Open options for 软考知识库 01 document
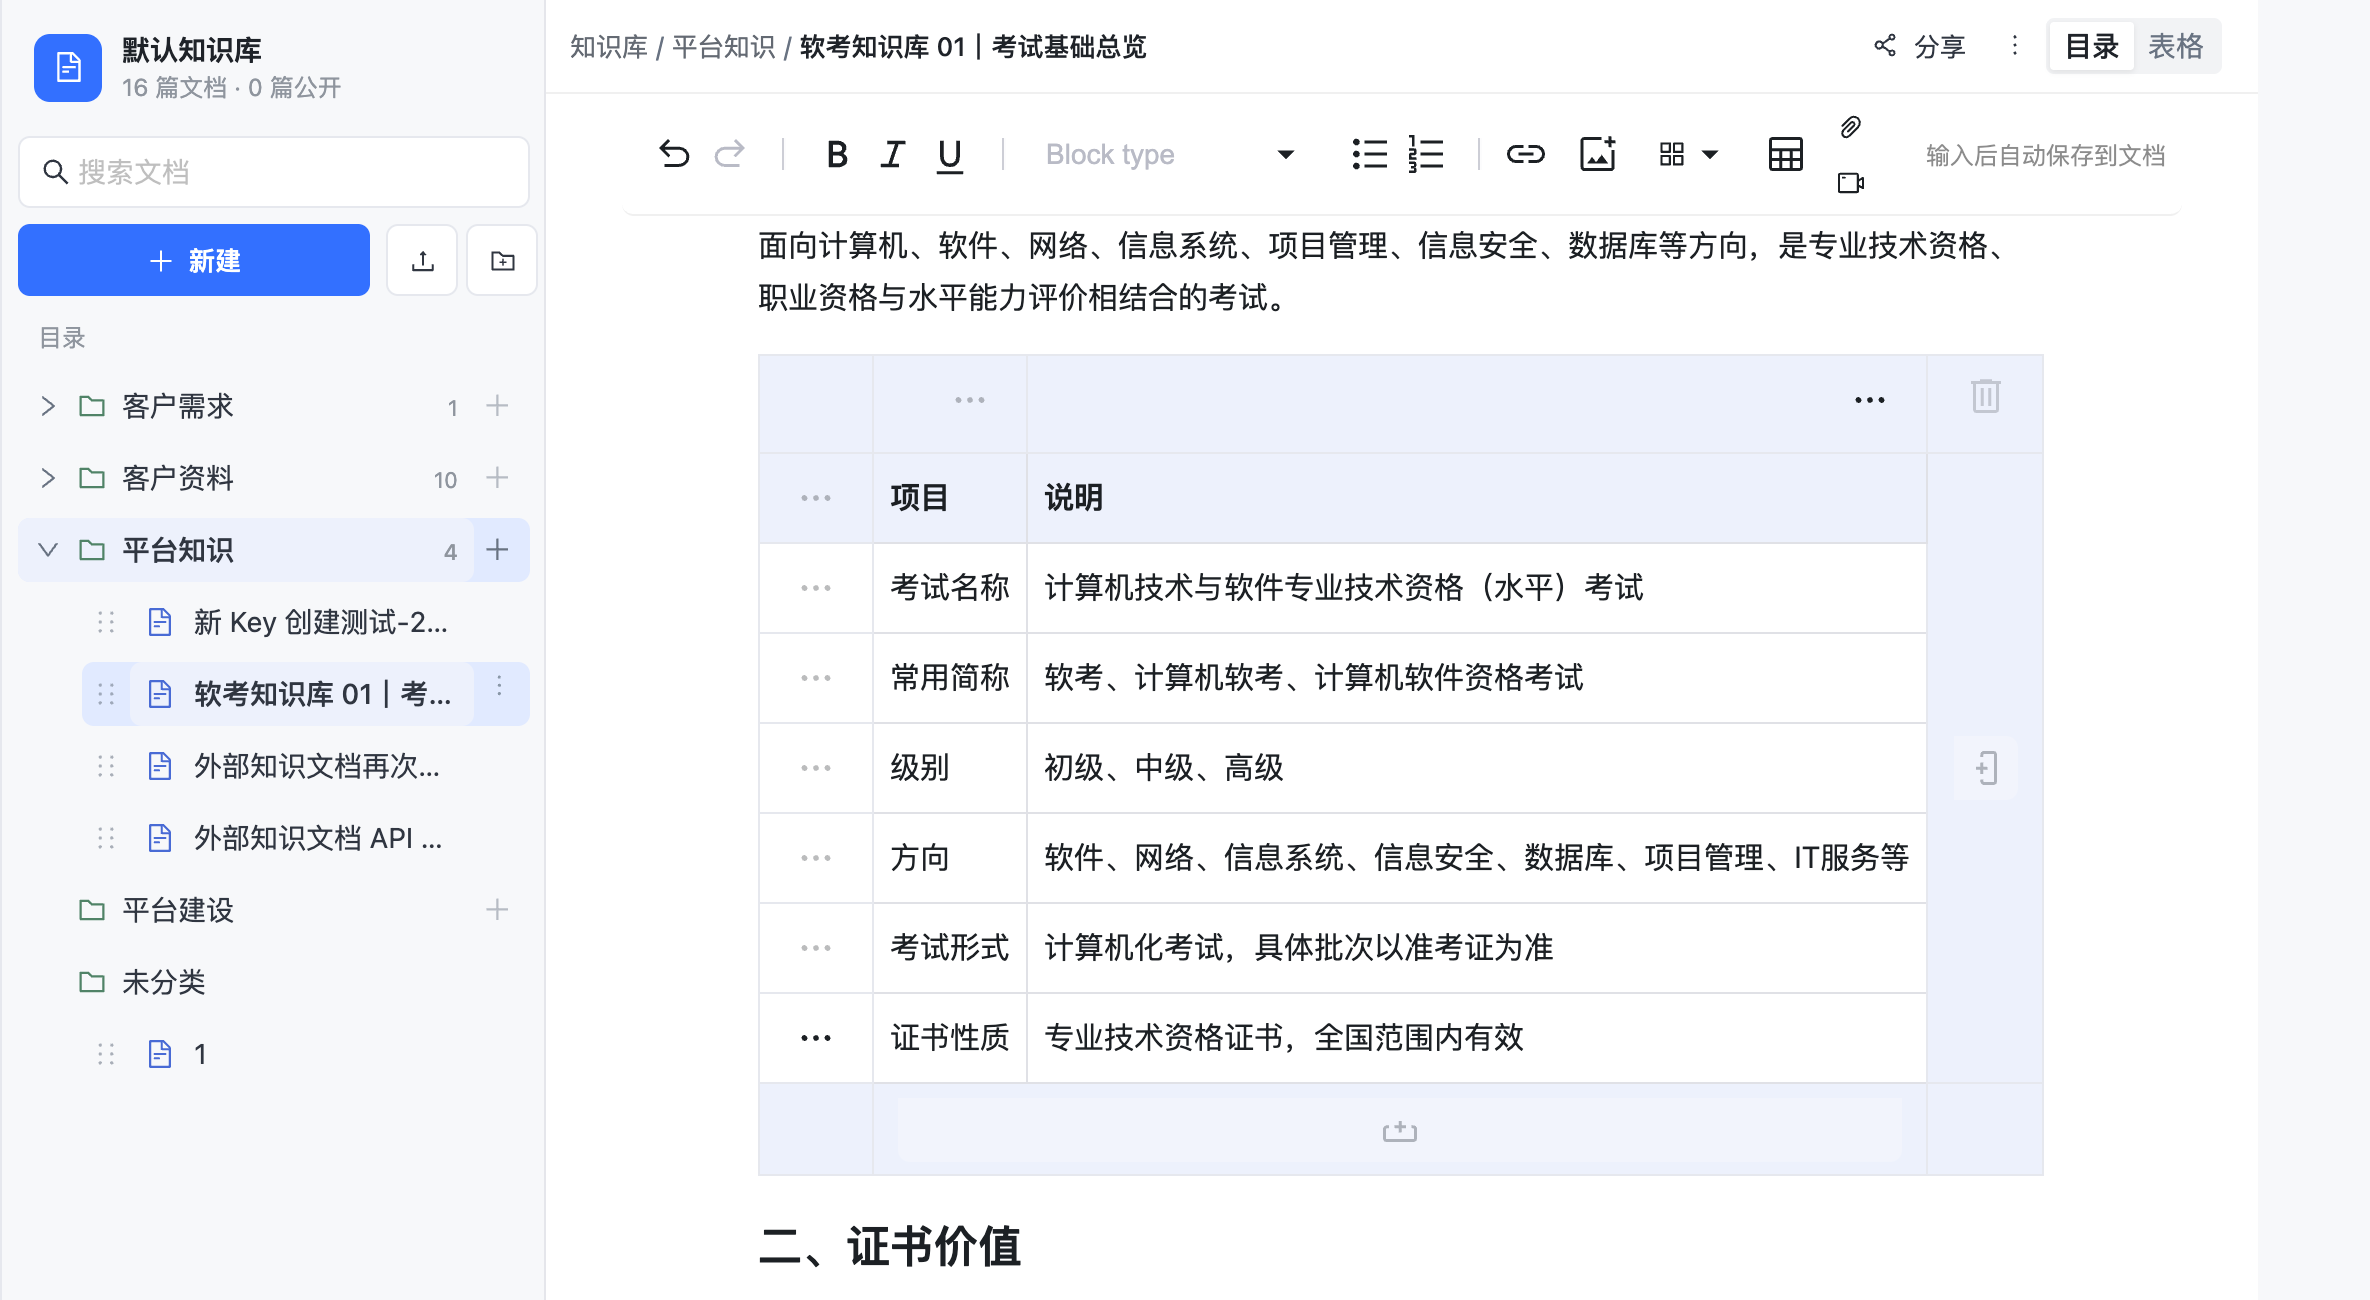Image resolution: width=2370 pixels, height=1300 pixels. coord(500,686)
